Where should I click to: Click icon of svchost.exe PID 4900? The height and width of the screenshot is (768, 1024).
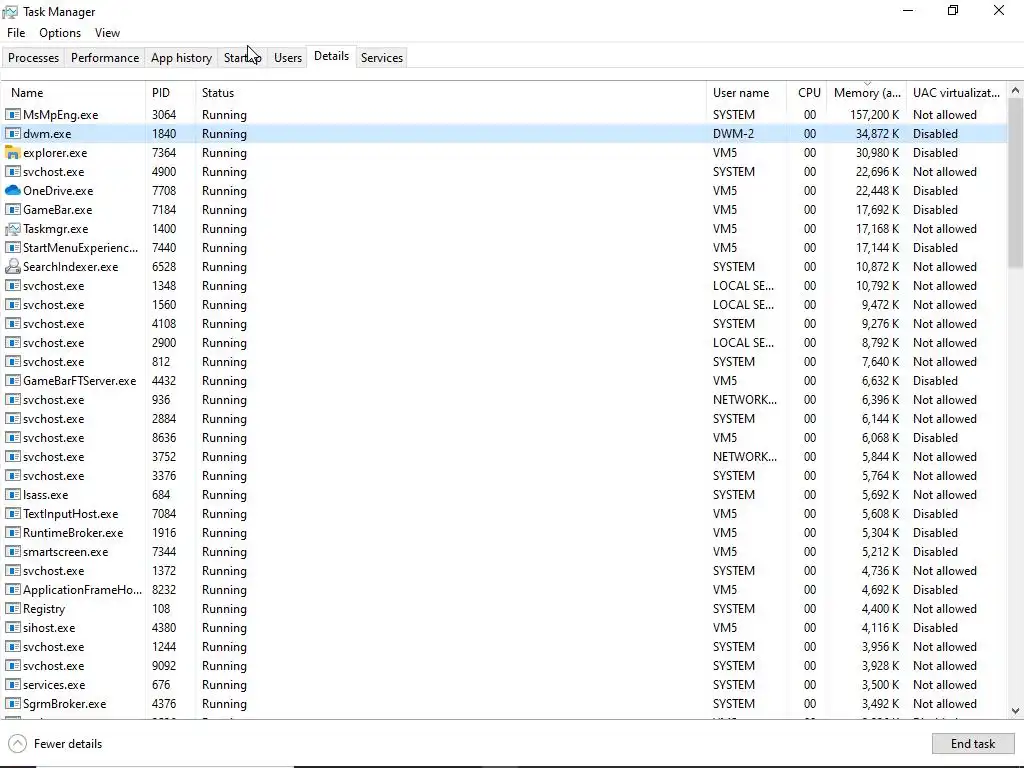(12, 172)
